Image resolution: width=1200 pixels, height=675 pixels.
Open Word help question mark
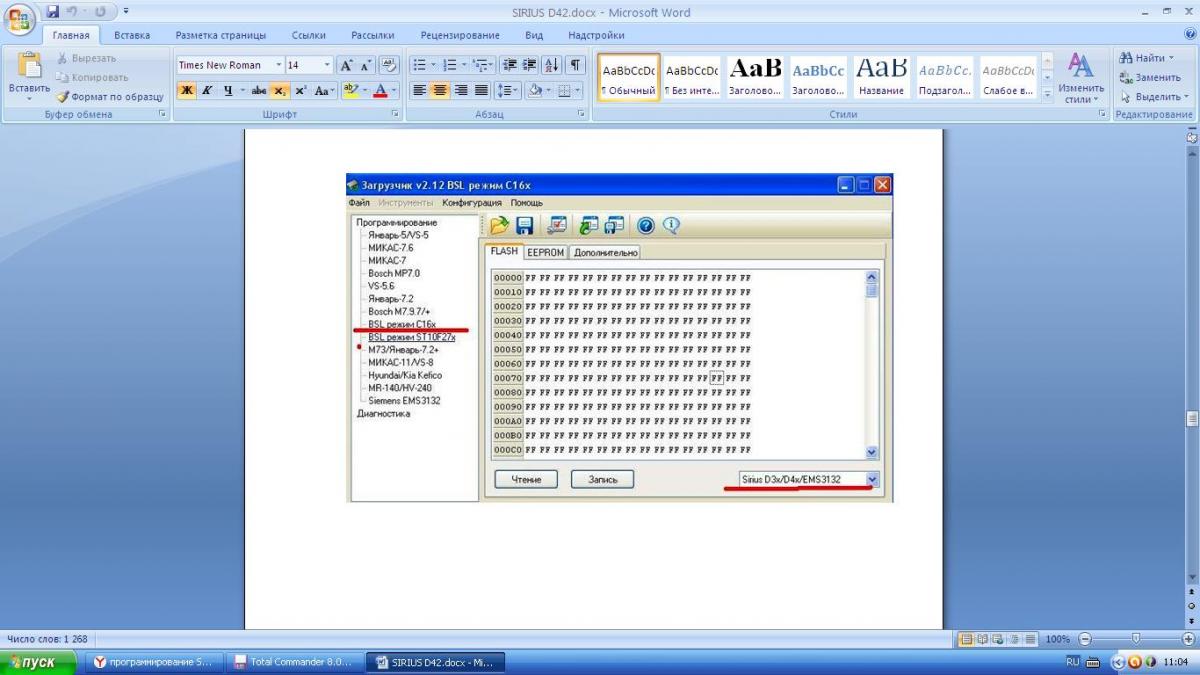click(1189, 35)
